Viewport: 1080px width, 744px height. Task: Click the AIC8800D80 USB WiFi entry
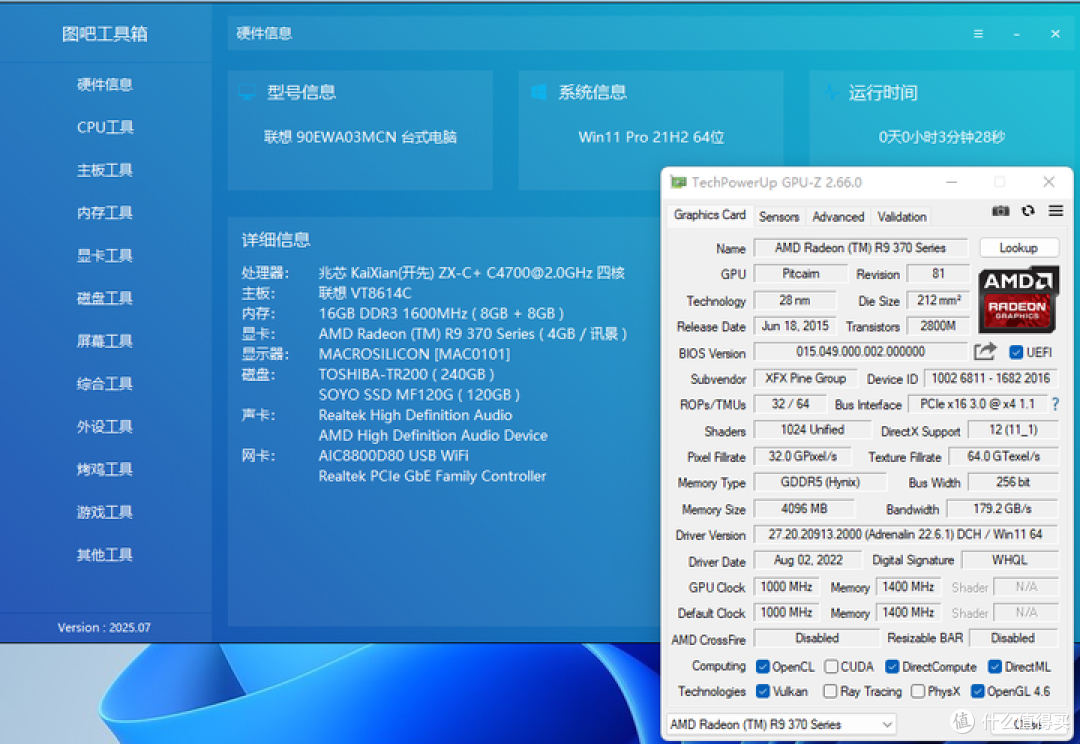(393, 456)
